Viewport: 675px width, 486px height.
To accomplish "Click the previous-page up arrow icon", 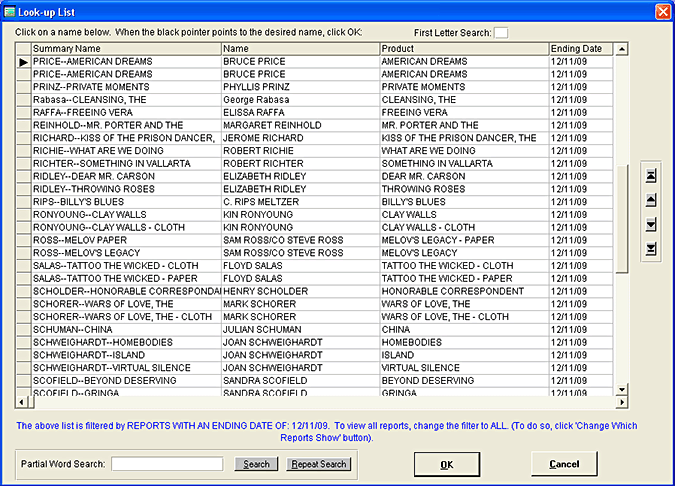I will click(x=652, y=200).
